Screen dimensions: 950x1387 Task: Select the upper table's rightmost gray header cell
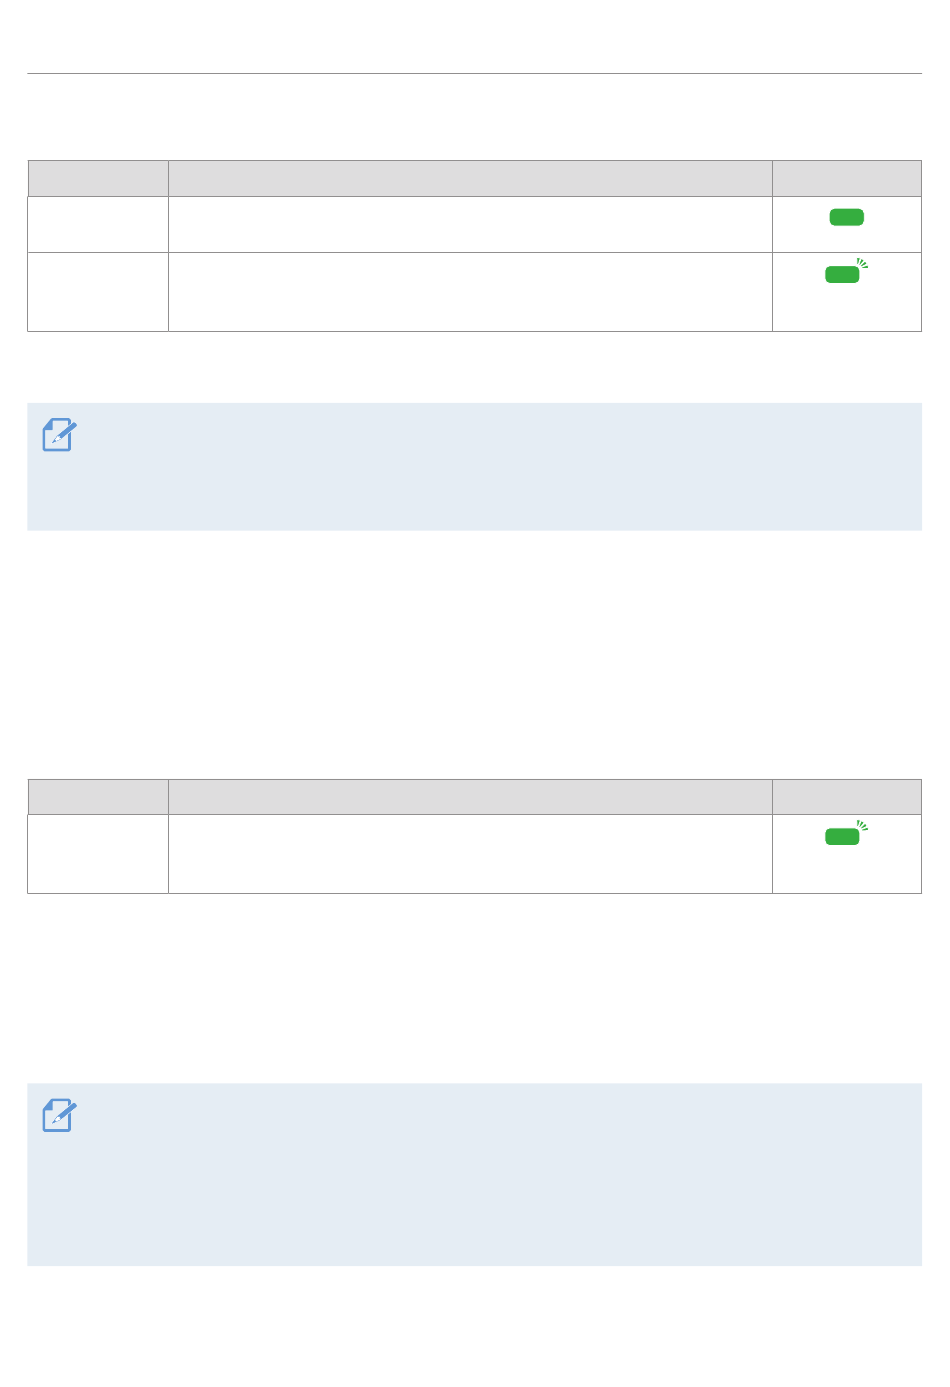coord(847,178)
